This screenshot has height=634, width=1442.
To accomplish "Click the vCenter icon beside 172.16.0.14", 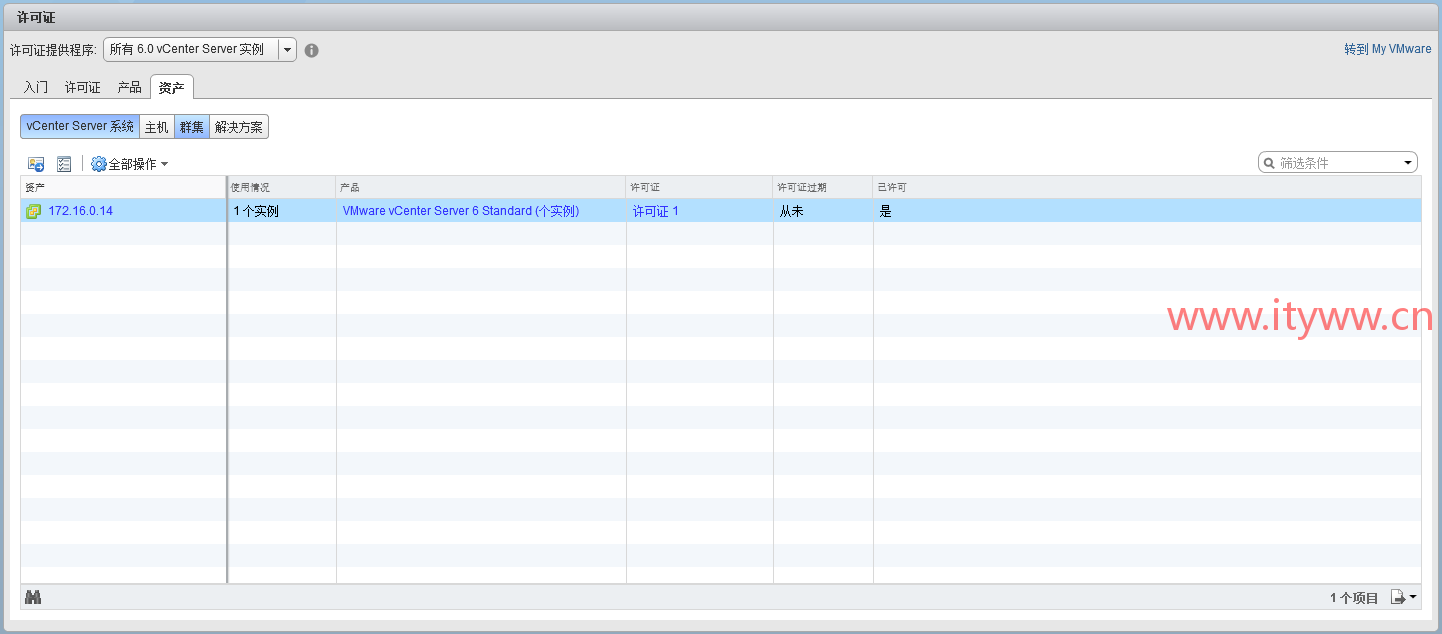I will click(x=33, y=211).
